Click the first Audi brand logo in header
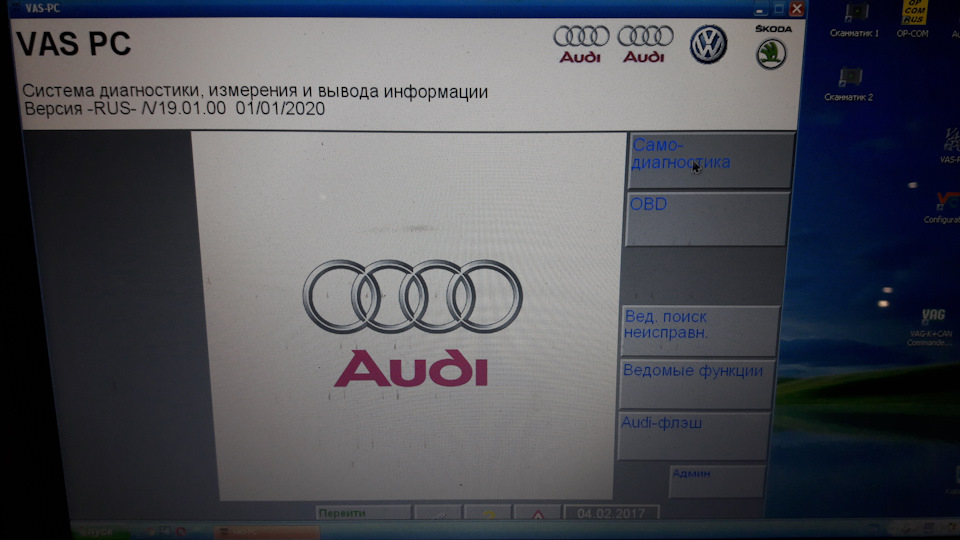The width and height of the screenshot is (960, 540). [x=580, y=44]
